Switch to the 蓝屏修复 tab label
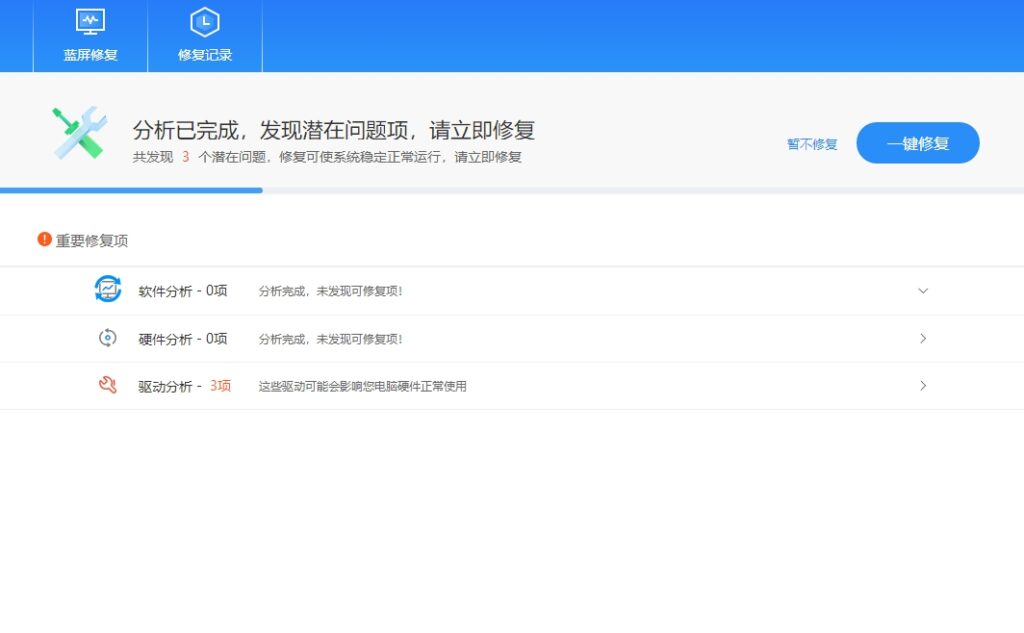This screenshot has height=633, width=1024. [x=90, y=55]
